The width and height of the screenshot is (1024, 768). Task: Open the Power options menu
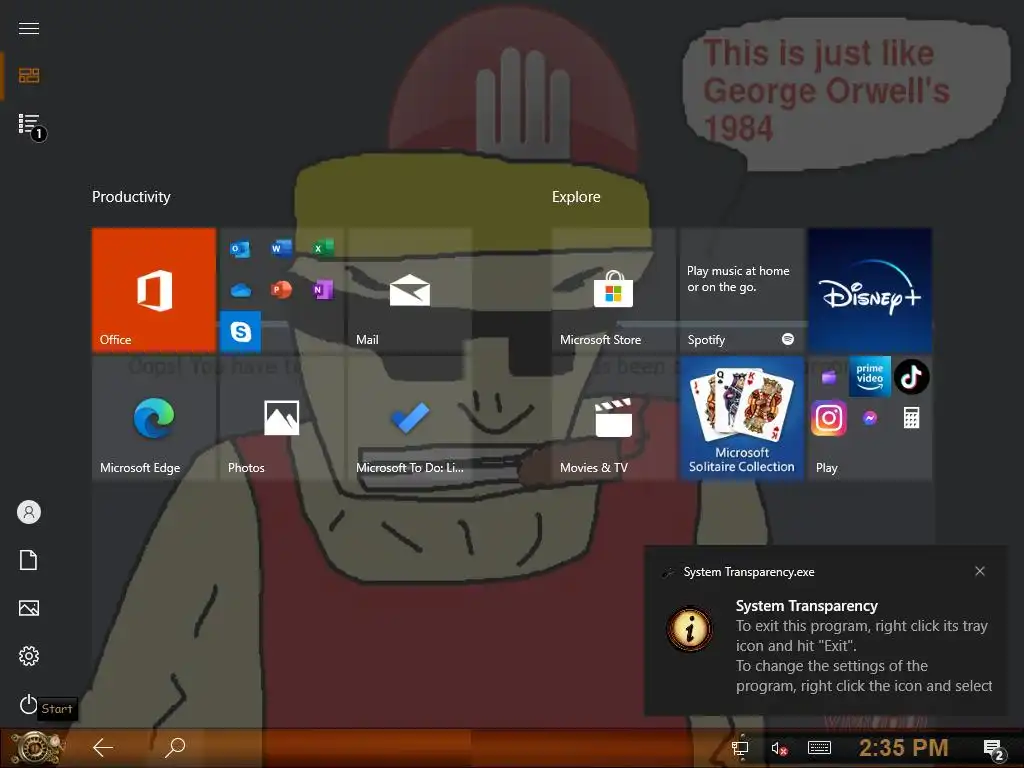point(29,704)
